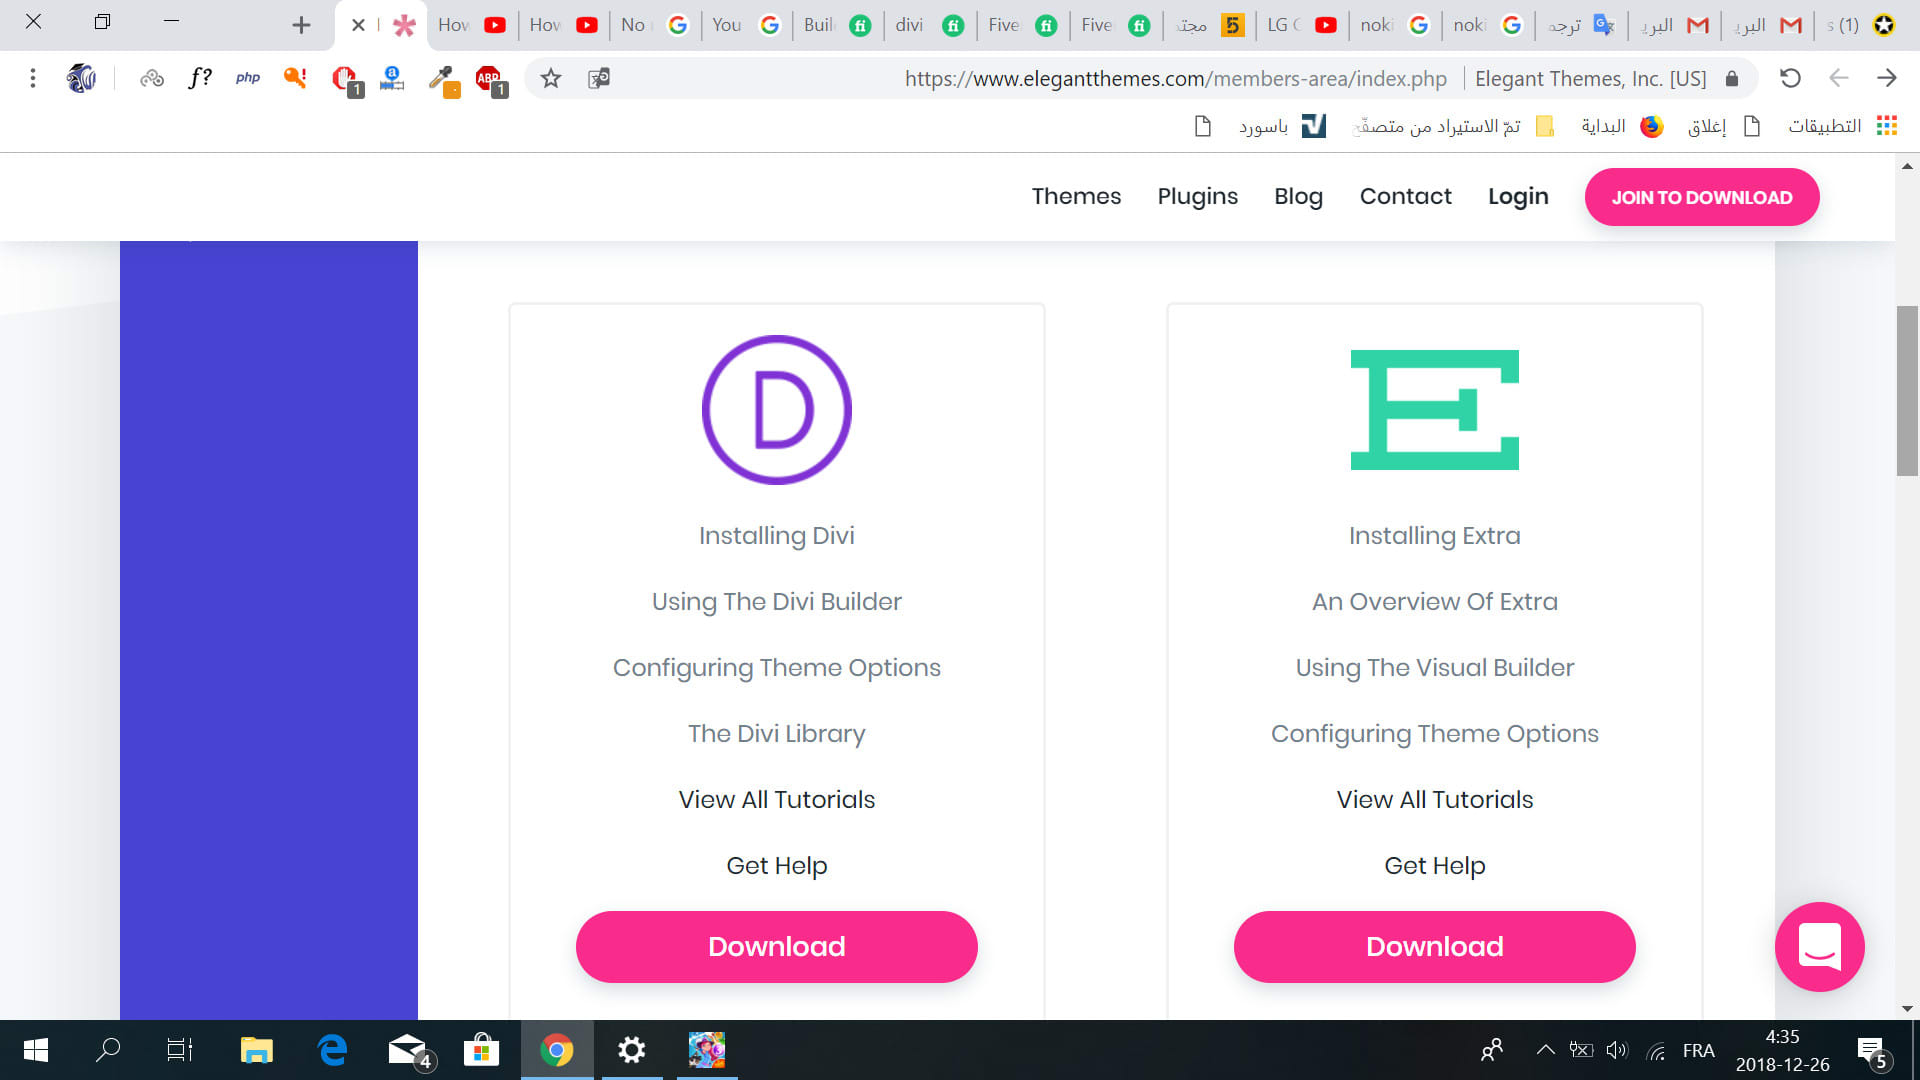Screen dimensions: 1920x1080
Task: Open the 'إغلاق' bookmark
Action: [x=1724, y=126]
